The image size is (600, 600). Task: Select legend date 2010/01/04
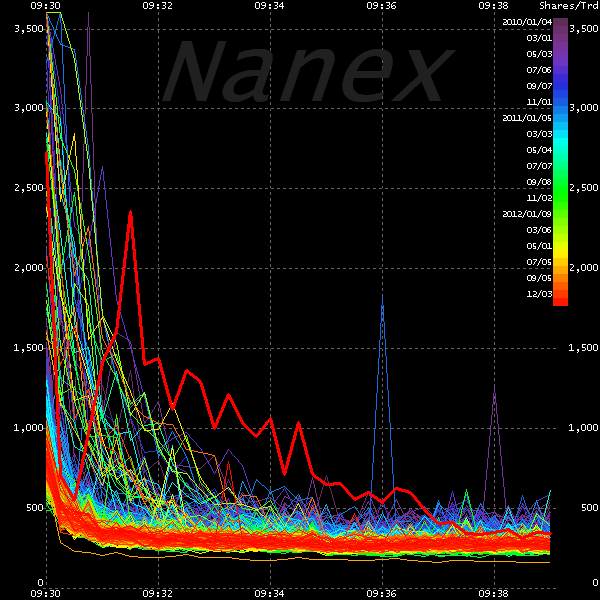(x=527, y=22)
